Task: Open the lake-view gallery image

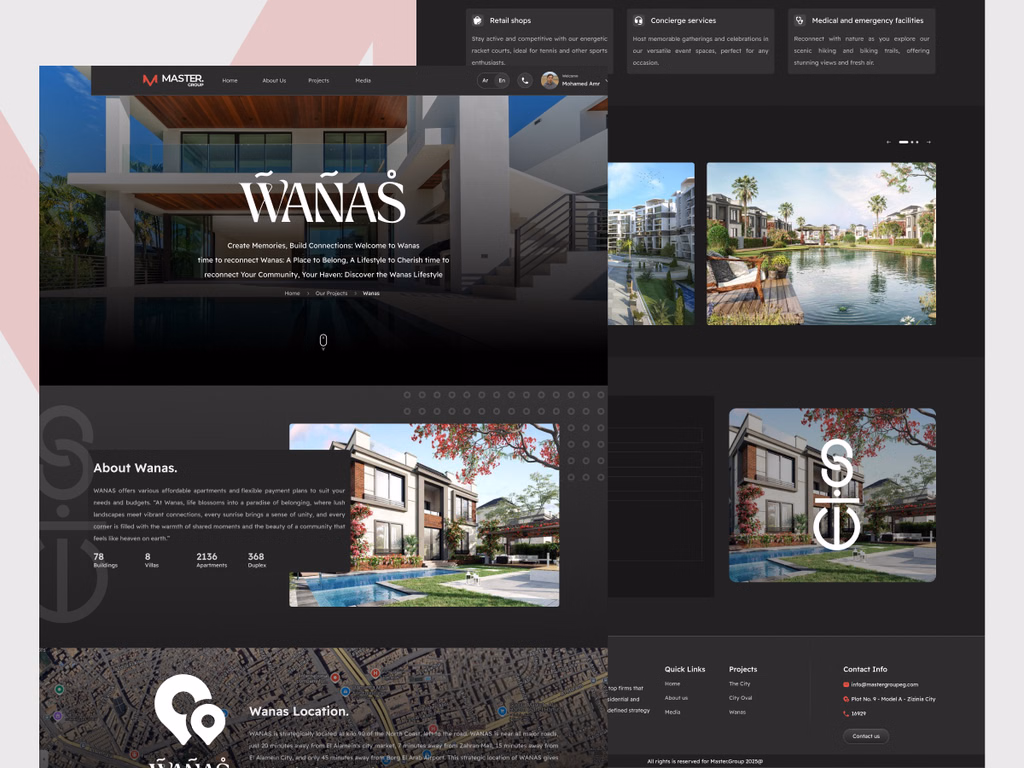Action: tap(821, 244)
